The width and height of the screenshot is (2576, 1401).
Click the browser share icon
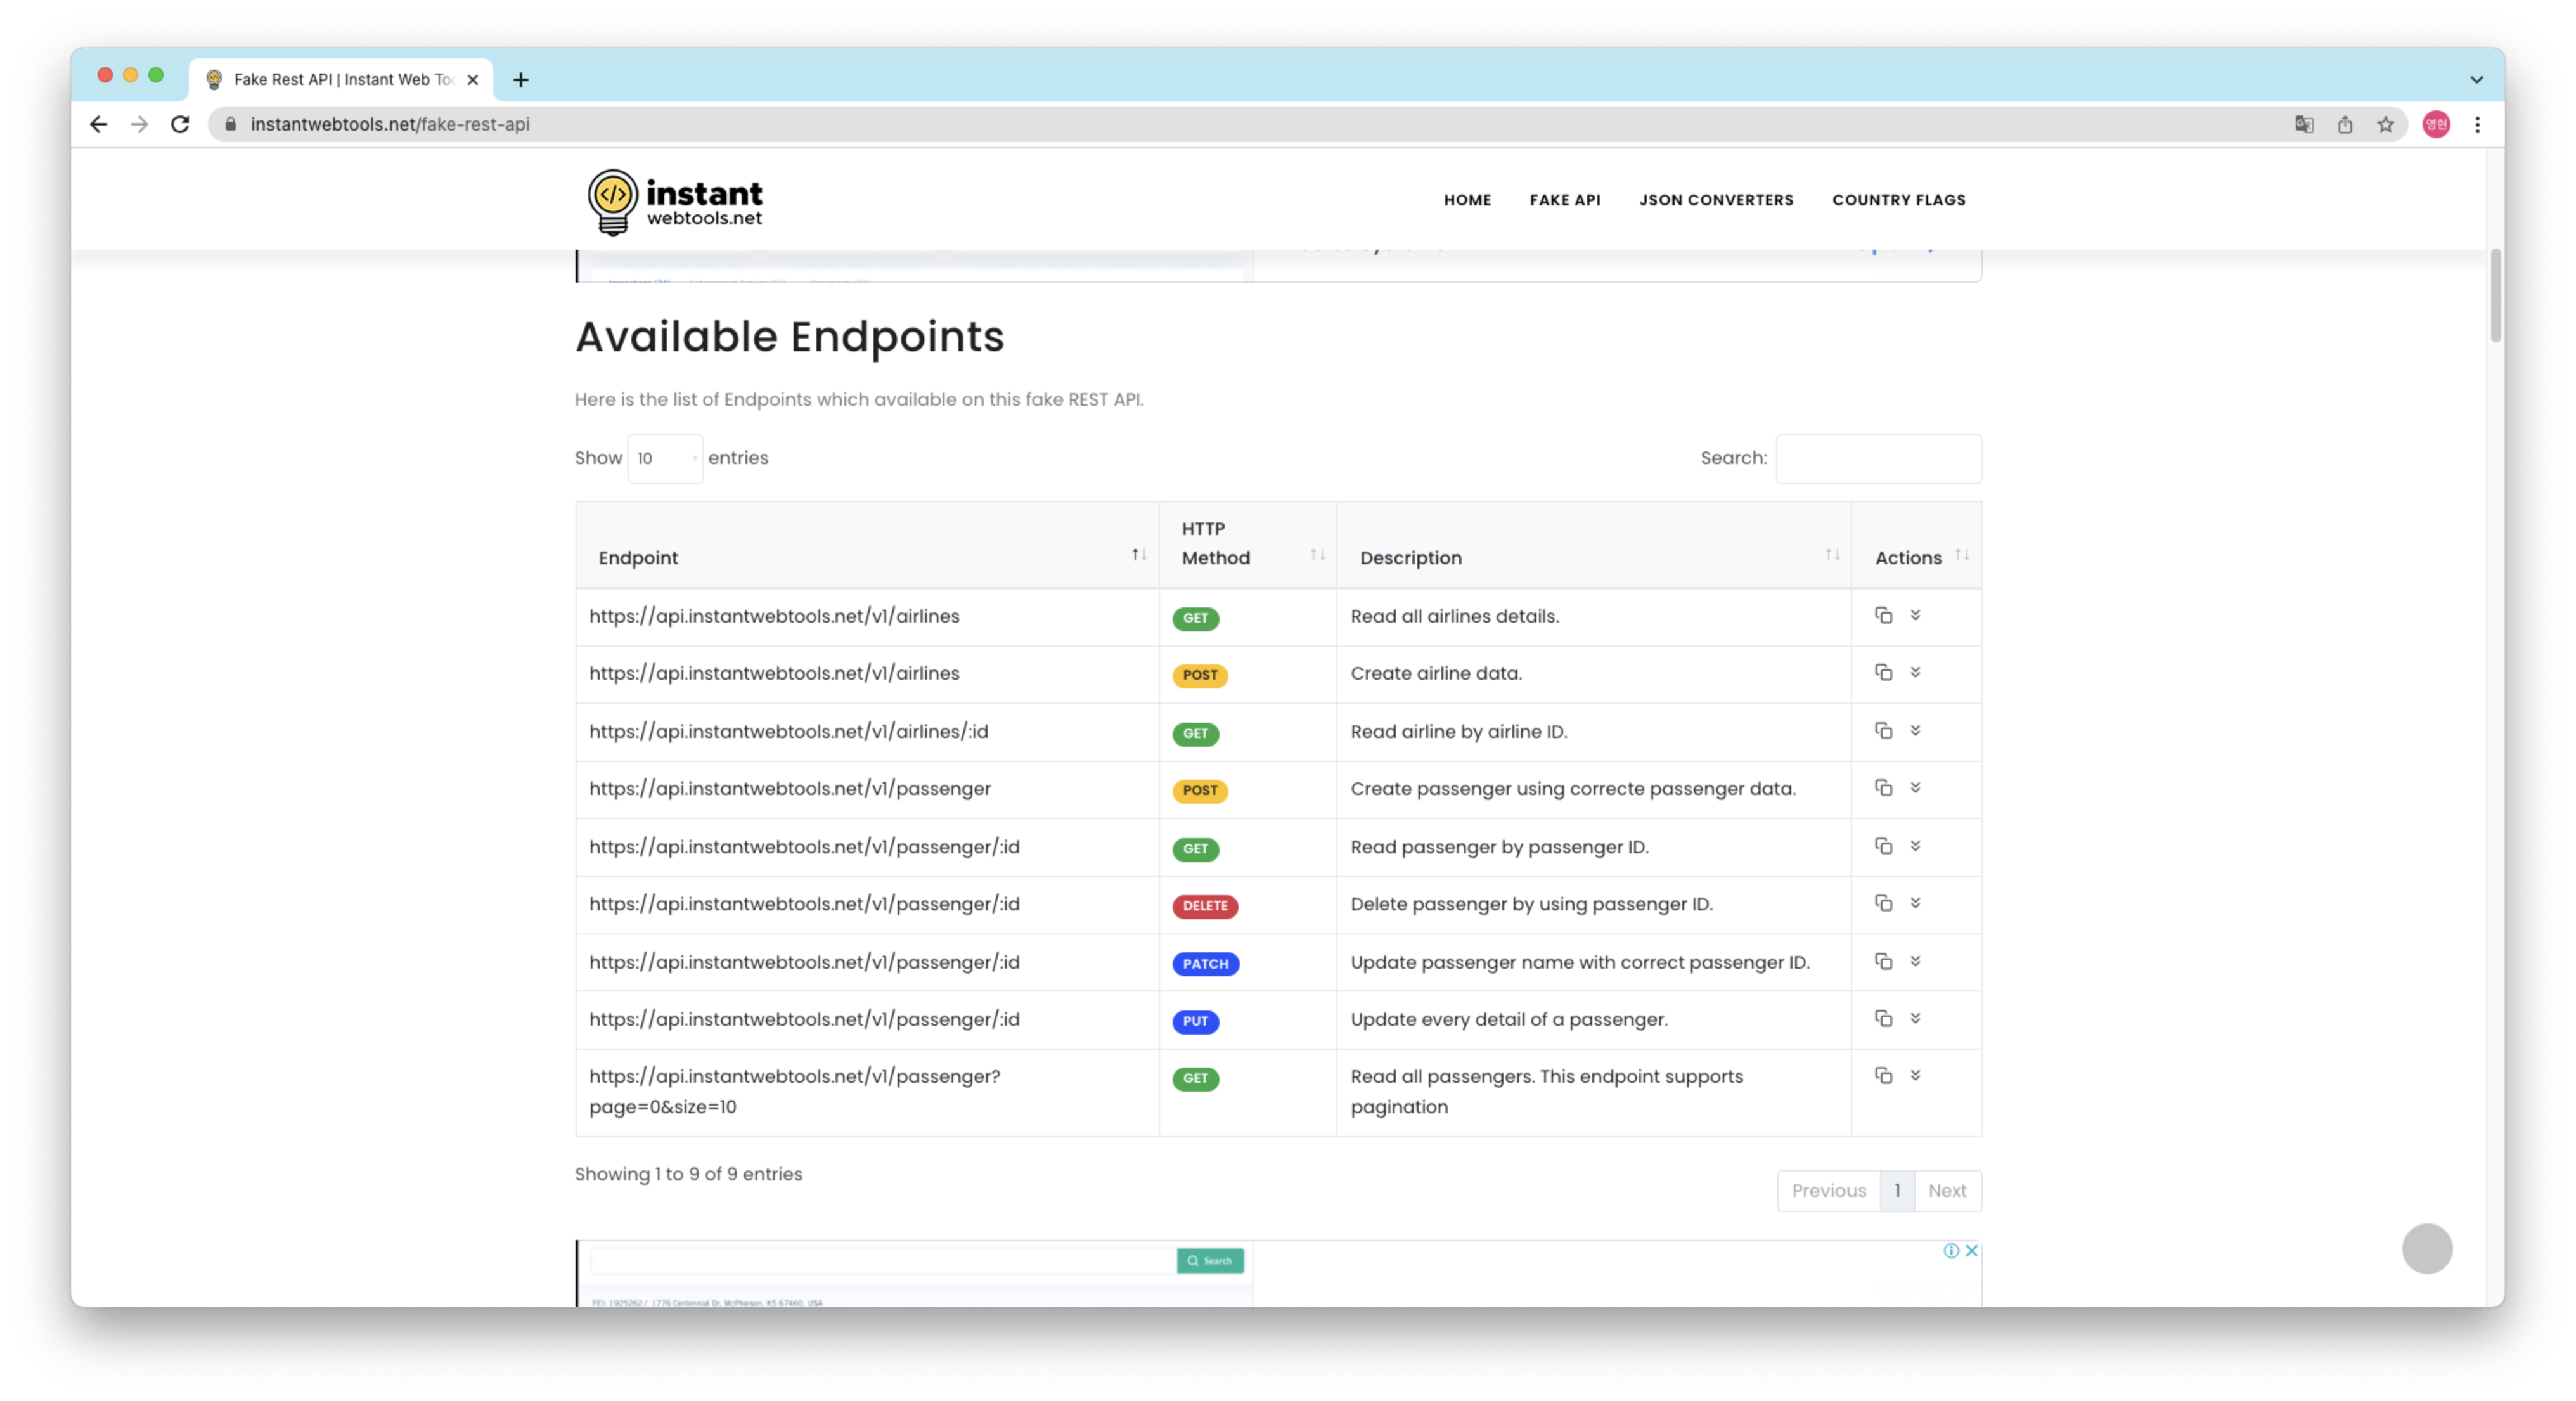pyautogui.click(x=2344, y=125)
